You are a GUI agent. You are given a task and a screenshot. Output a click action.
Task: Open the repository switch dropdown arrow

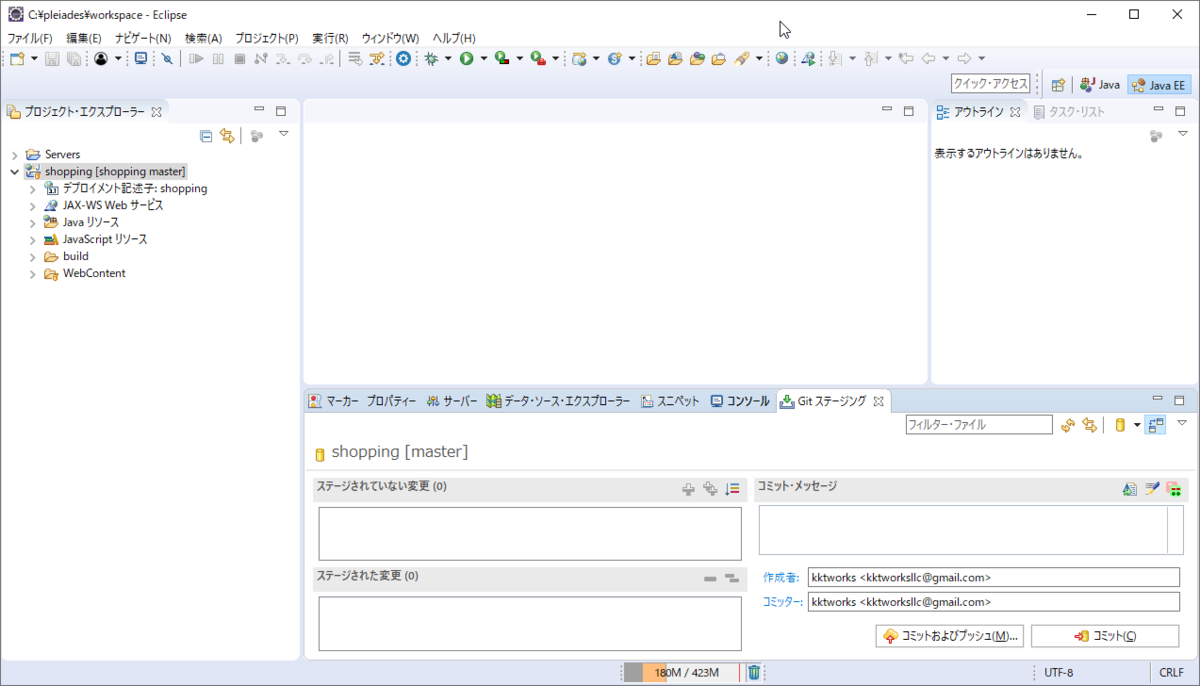point(1137,426)
